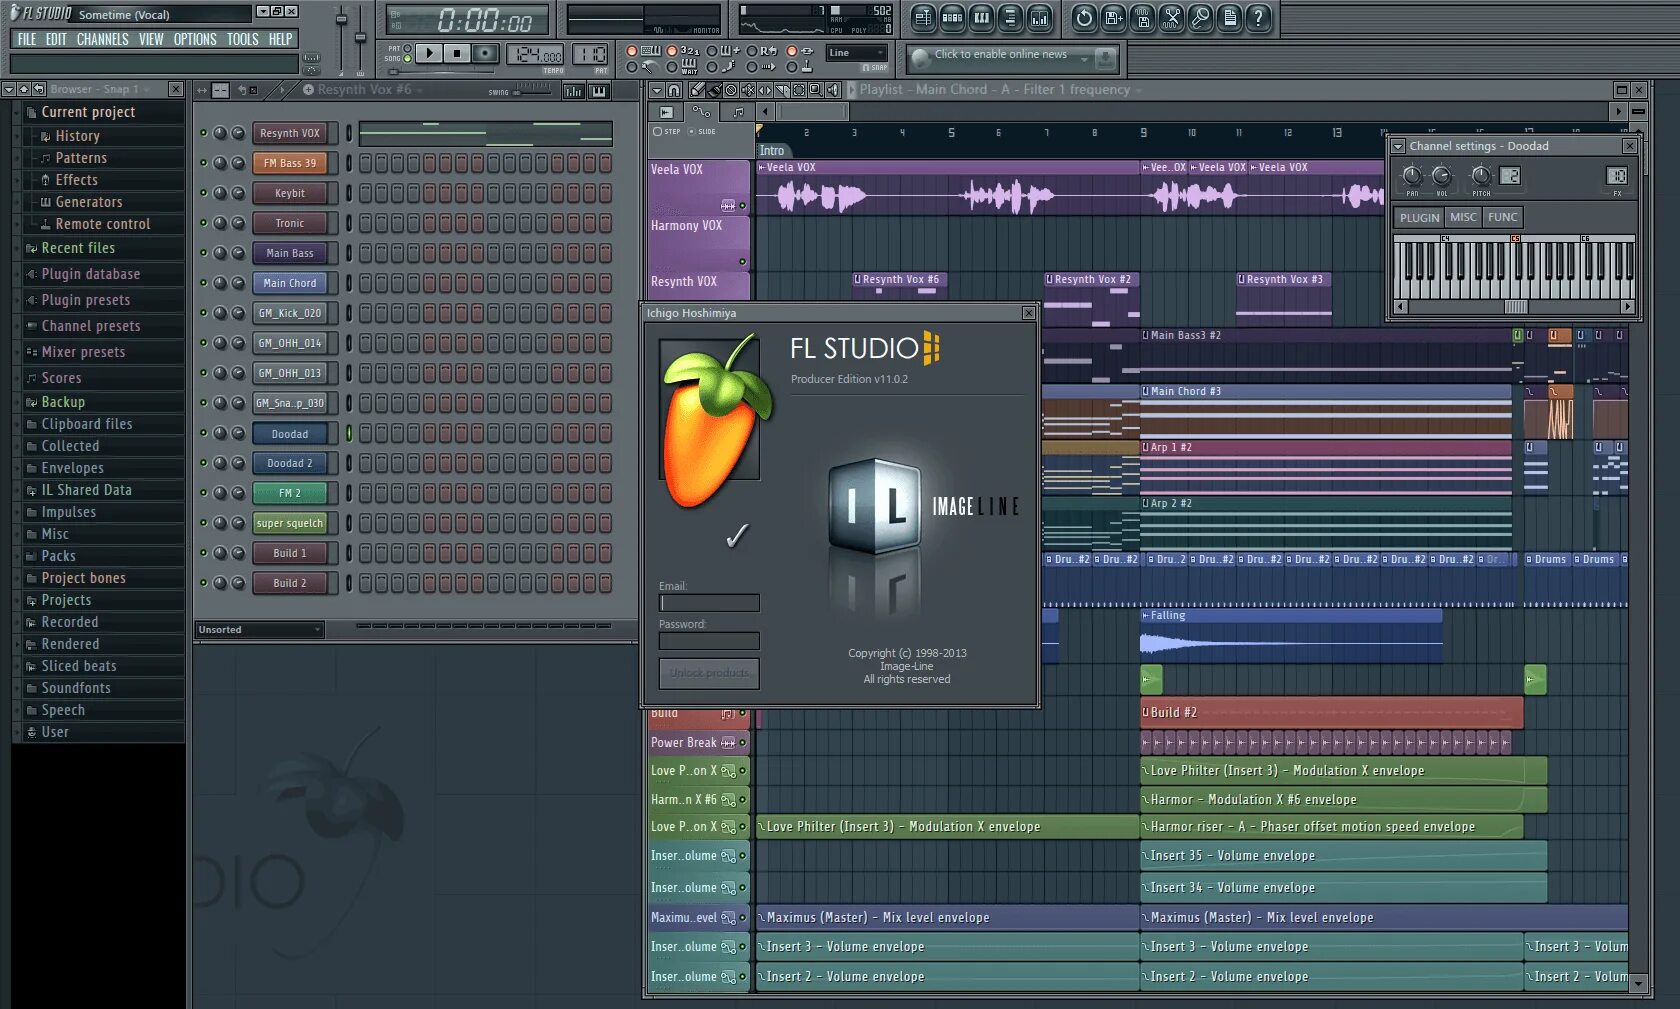The width and height of the screenshot is (1680, 1009).
Task: Open the playlist options menu arrow
Action: (x=656, y=90)
